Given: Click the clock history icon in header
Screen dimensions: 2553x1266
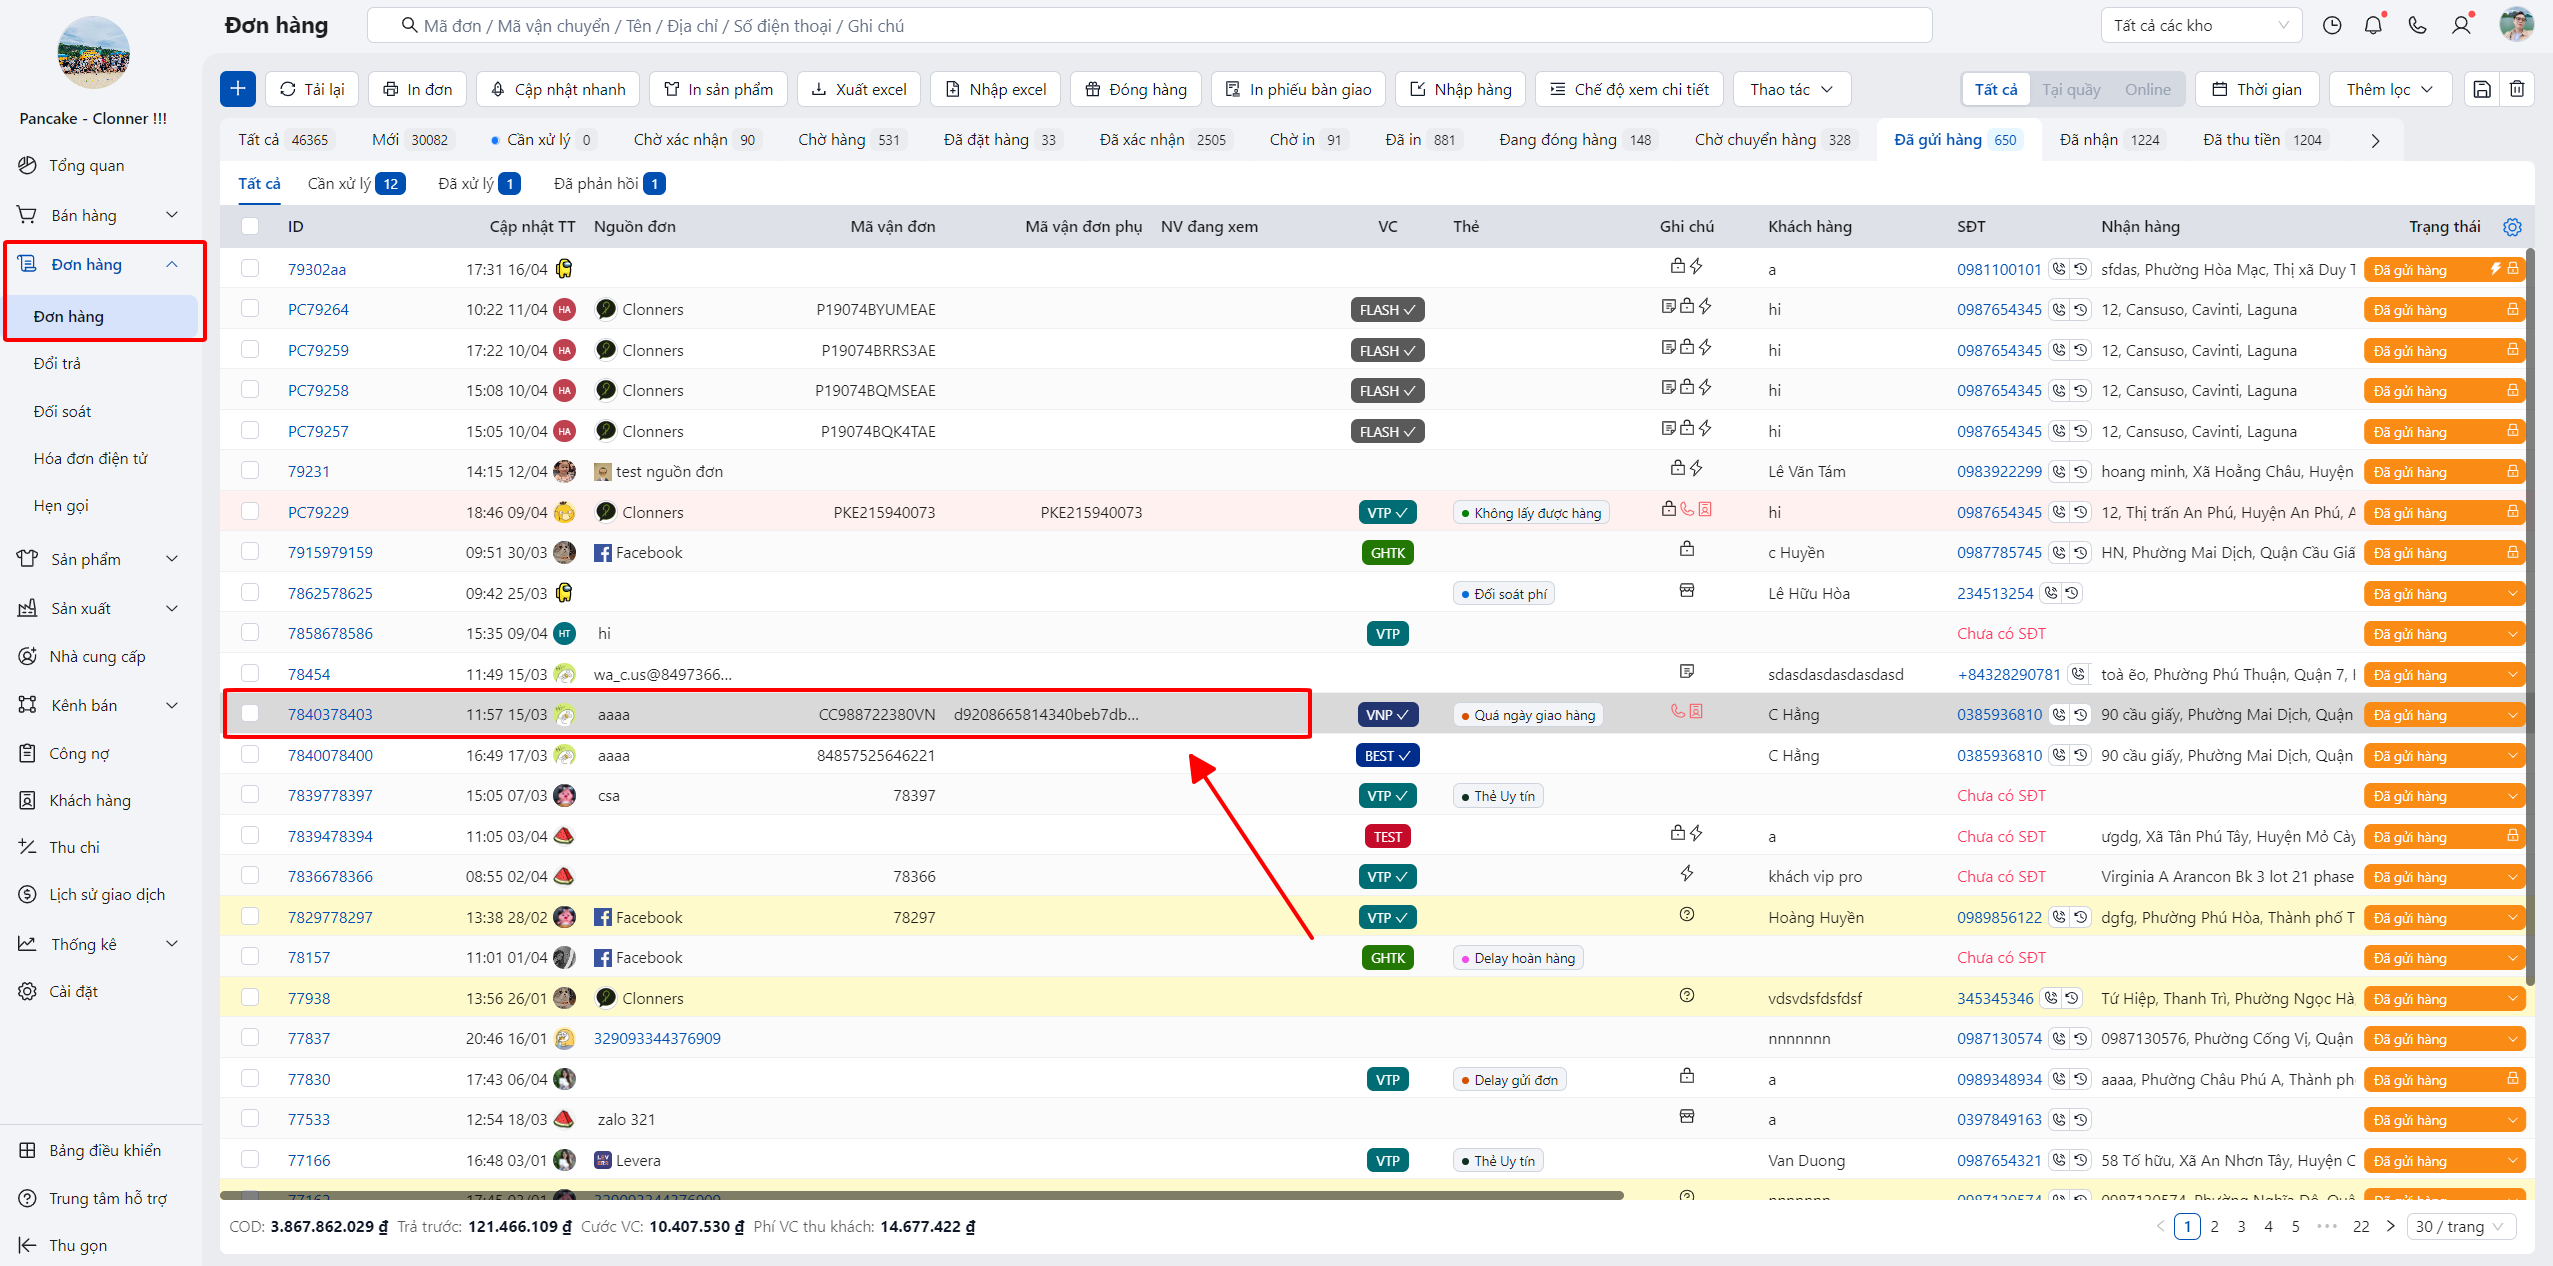Looking at the screenshot, I should (x=2331, y=25).
